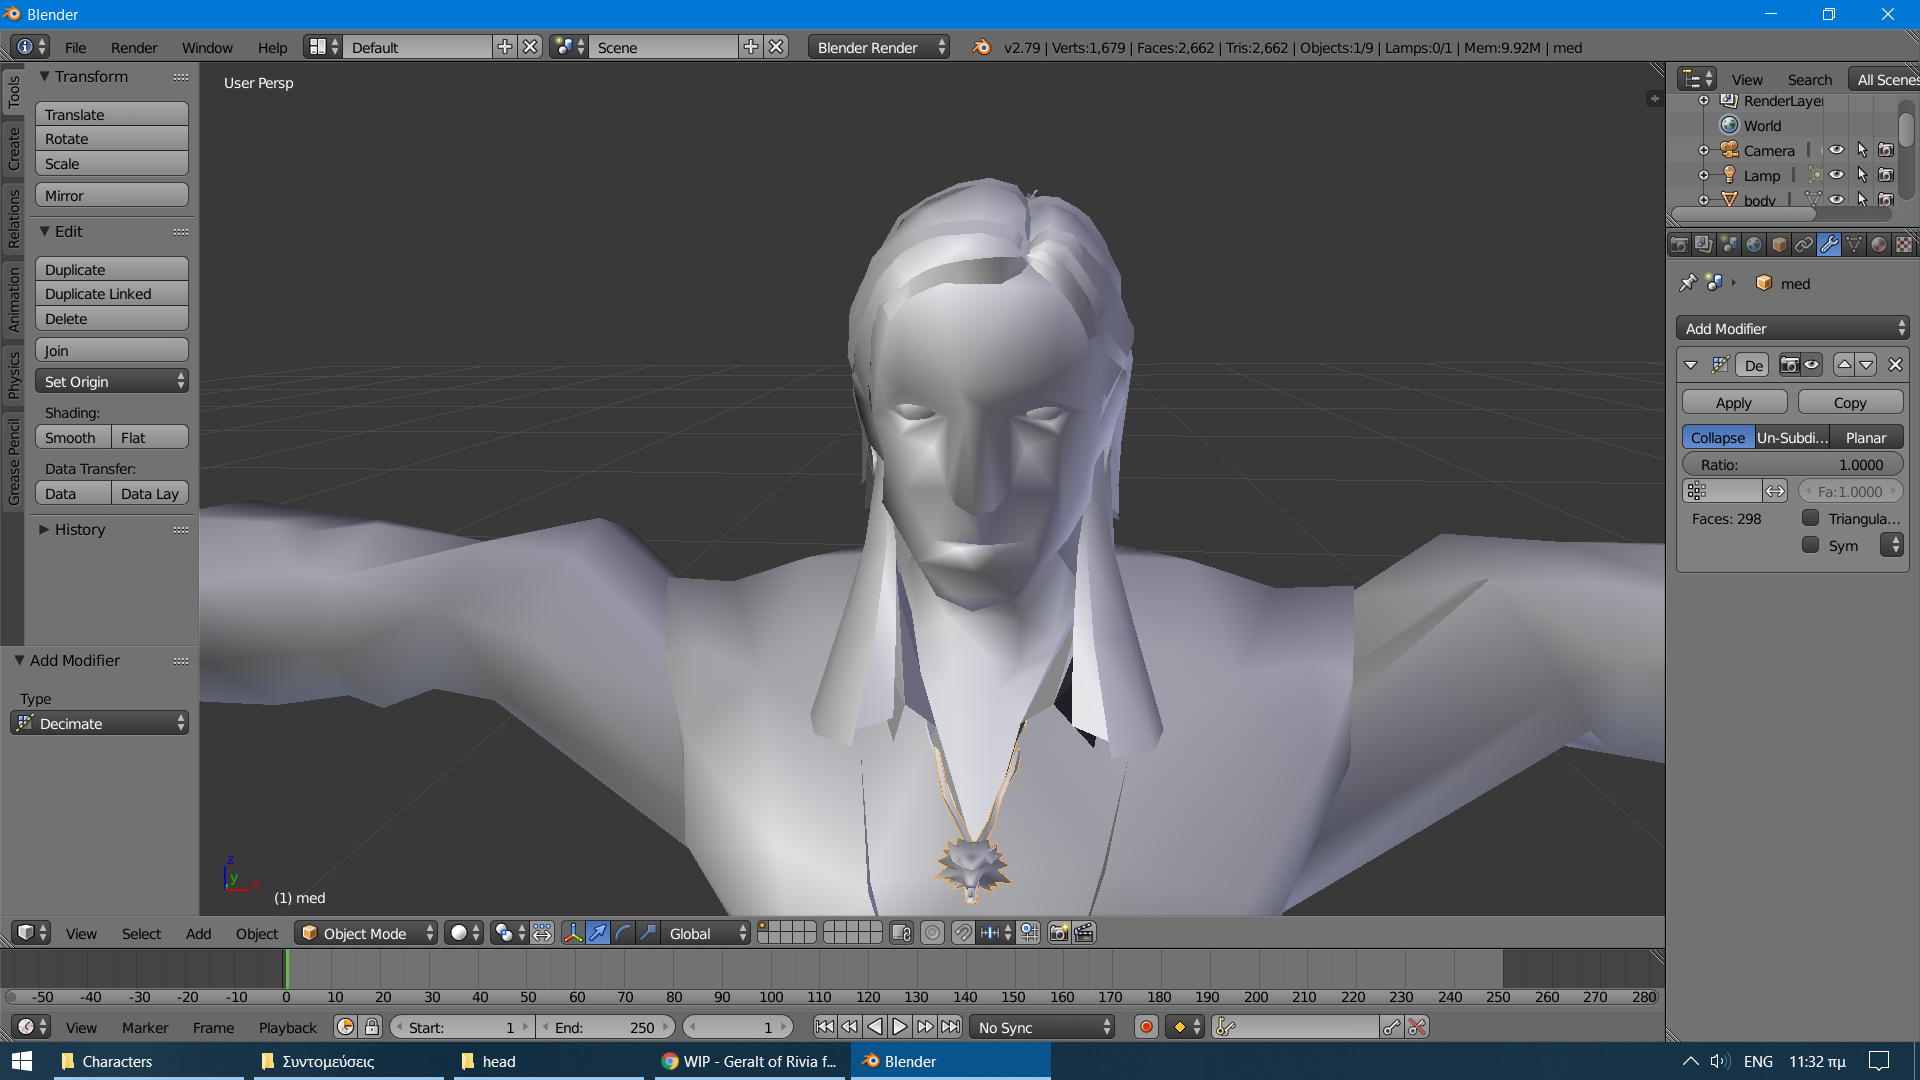Expand the Camera item in the outliner
The width and height of the screenshot is (1920, 1080).
[x=1704, y=150]
